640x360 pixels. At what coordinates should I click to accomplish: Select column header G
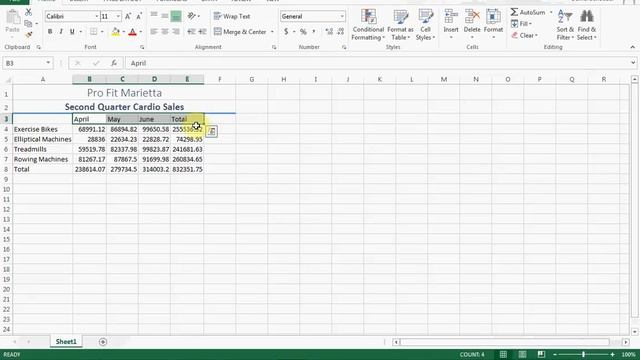click(x=251, y=79)
